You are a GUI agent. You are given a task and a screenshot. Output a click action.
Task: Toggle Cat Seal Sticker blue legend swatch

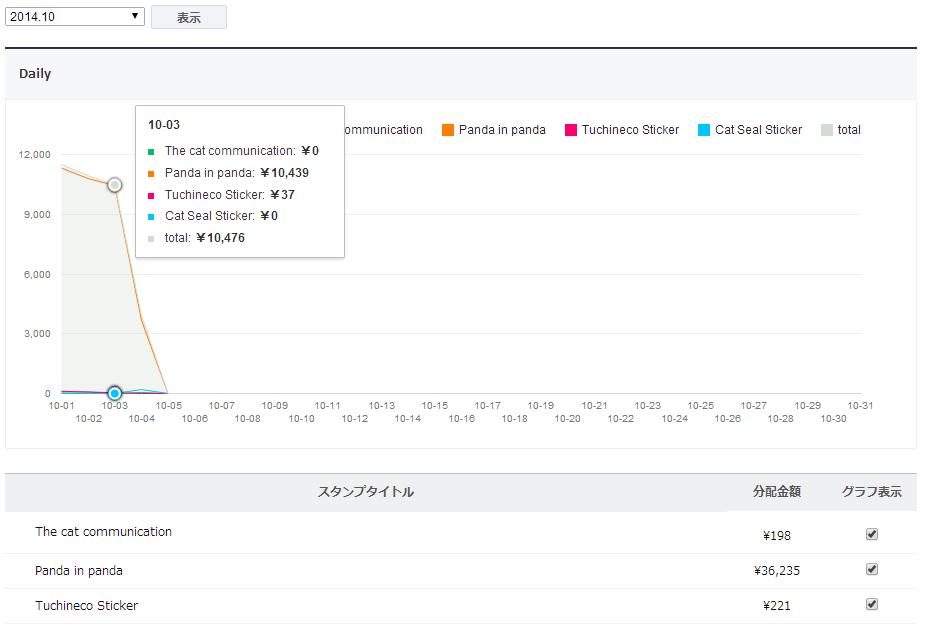(x=704, y=130)
